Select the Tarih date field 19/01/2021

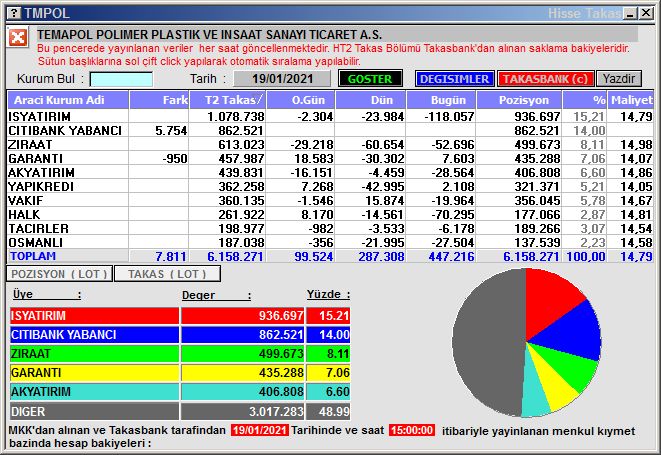(282, 79)
